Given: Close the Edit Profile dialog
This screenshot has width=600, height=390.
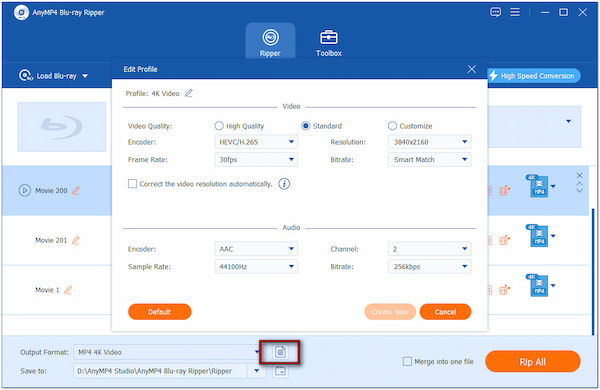Looking at the screenshot, I should pos(471,69).
